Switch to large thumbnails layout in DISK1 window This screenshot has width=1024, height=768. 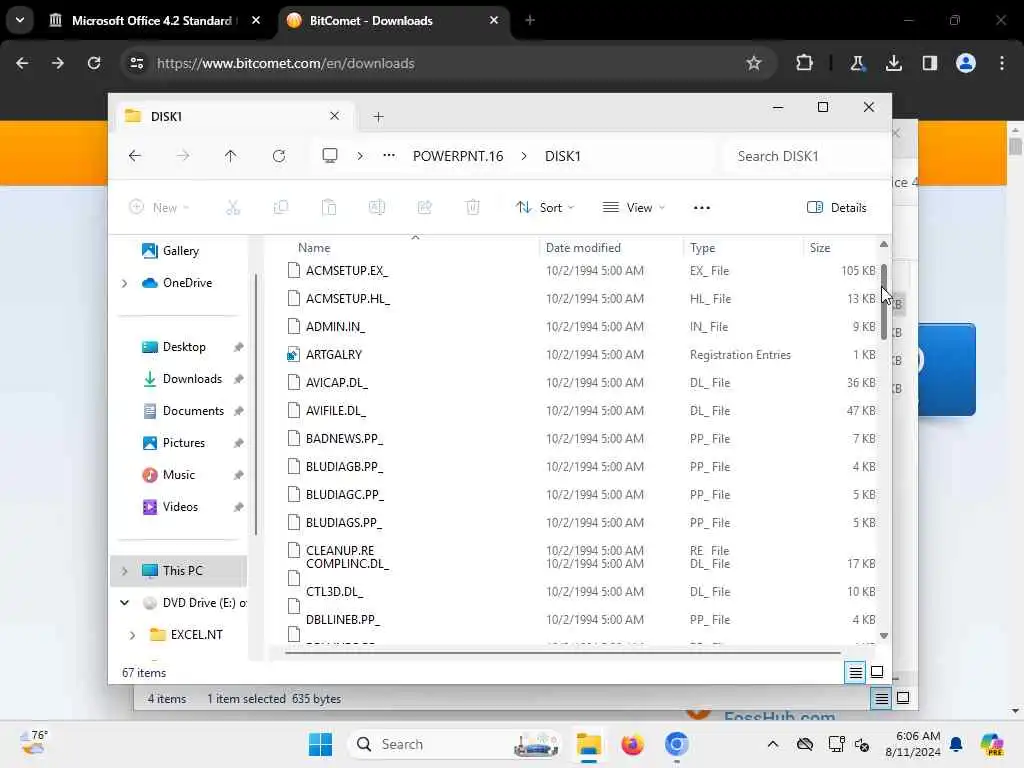(877, 672)
